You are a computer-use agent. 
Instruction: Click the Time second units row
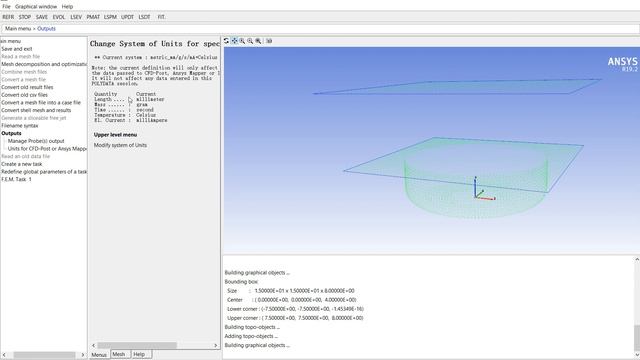[x=124, y=110]
